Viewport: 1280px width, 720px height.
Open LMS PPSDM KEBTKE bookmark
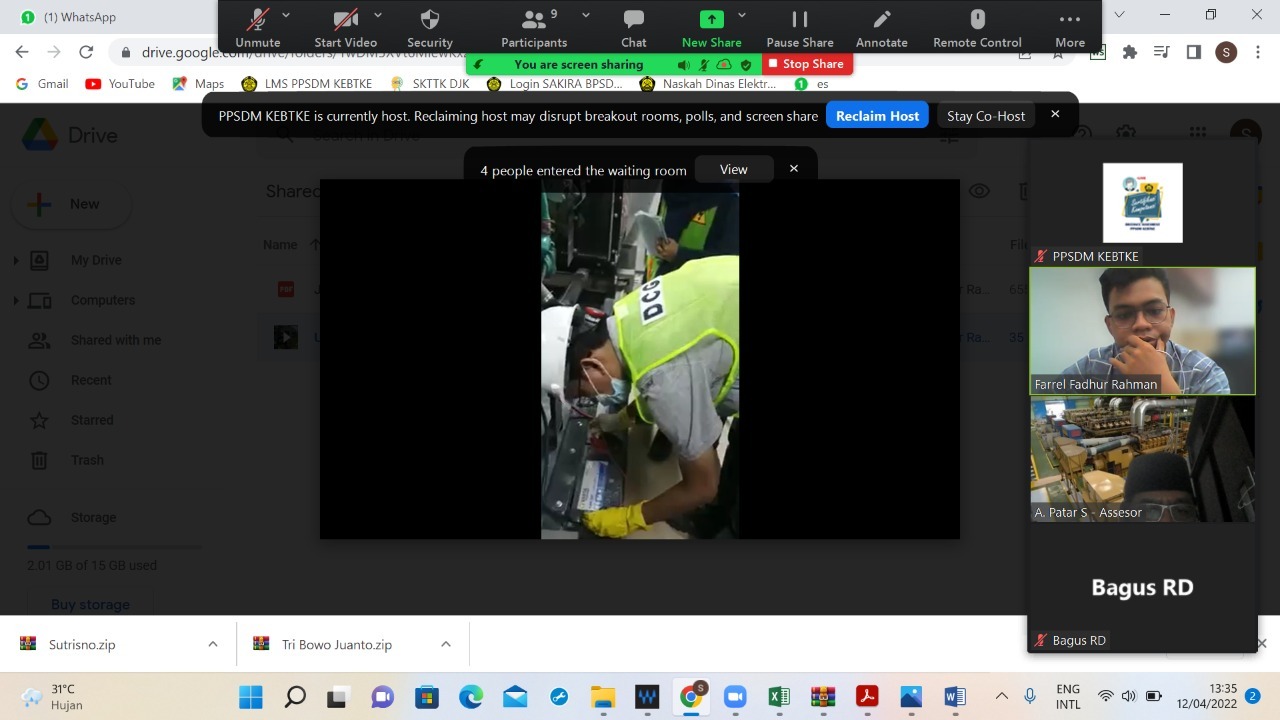pyautogui.click(x=307, y=84)
